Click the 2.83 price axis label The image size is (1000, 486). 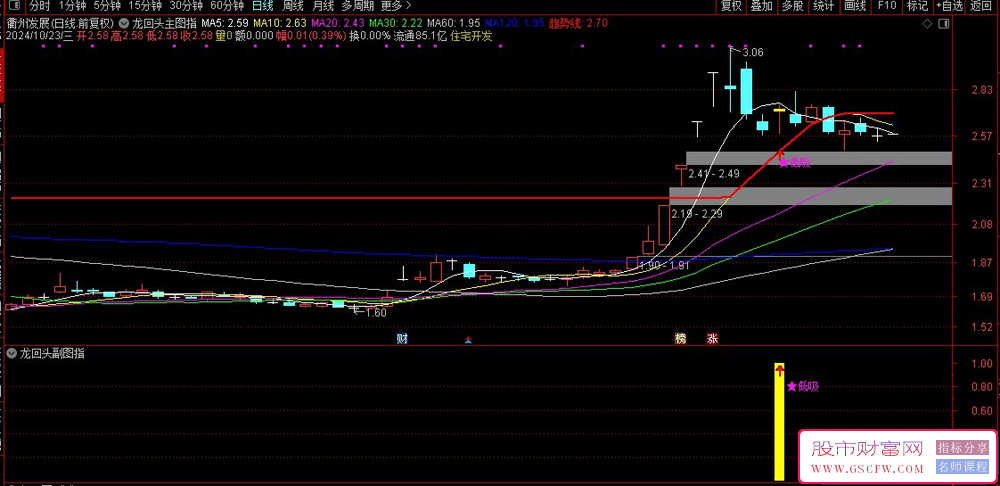pos(981,89)
